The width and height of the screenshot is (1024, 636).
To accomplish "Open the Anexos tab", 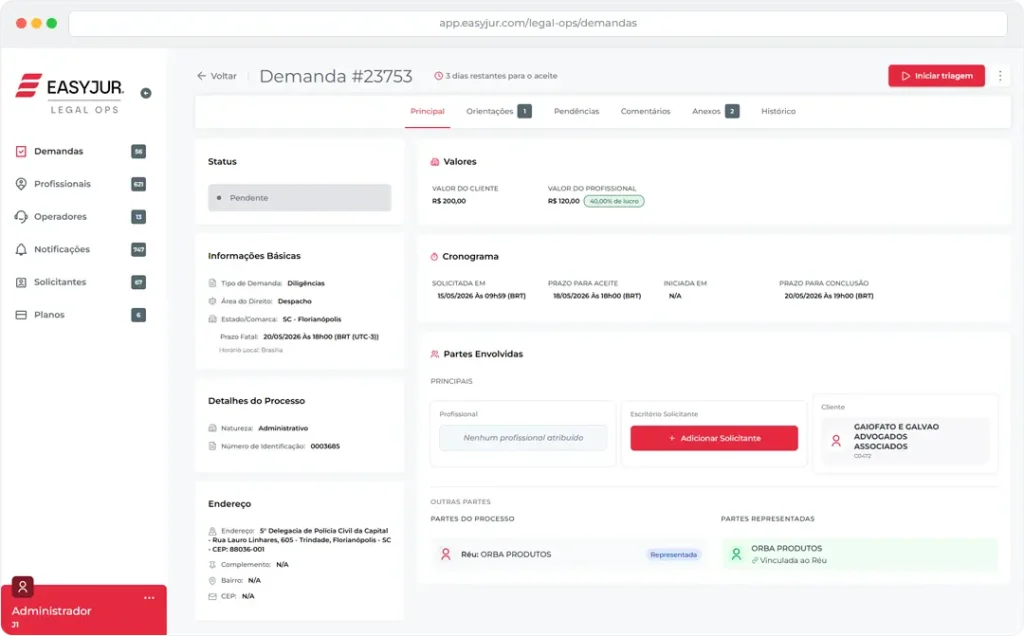I will [x=715, y=112].
